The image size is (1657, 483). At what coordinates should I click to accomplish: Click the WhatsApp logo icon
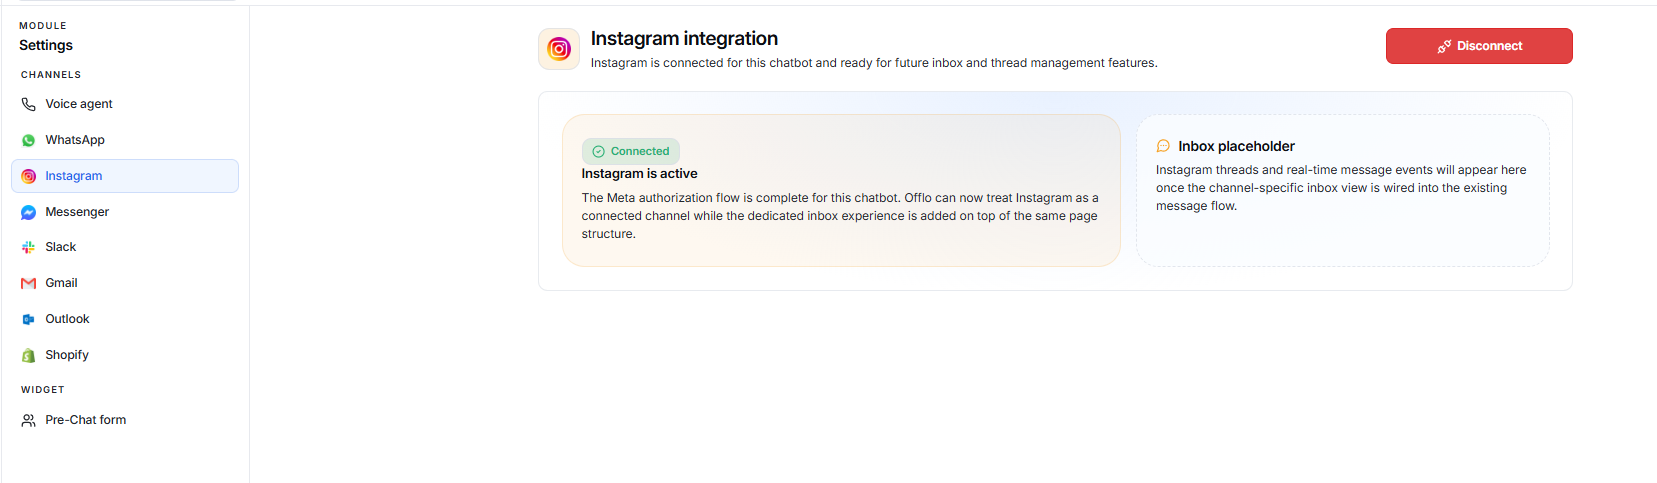[28, 140]
